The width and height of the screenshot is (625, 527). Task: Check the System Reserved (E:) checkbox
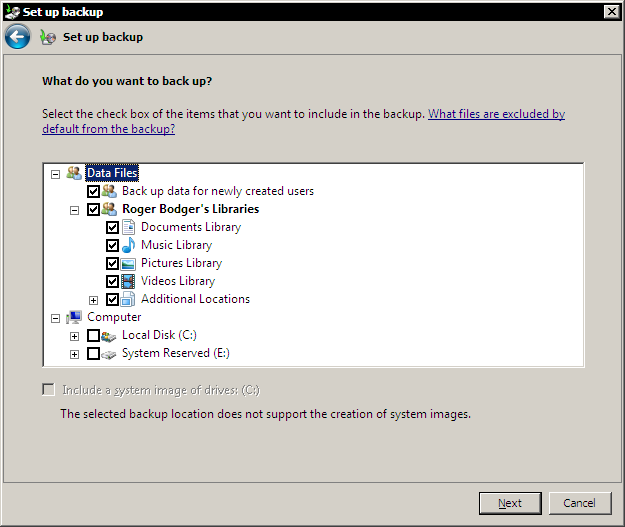tap(93, 354)
